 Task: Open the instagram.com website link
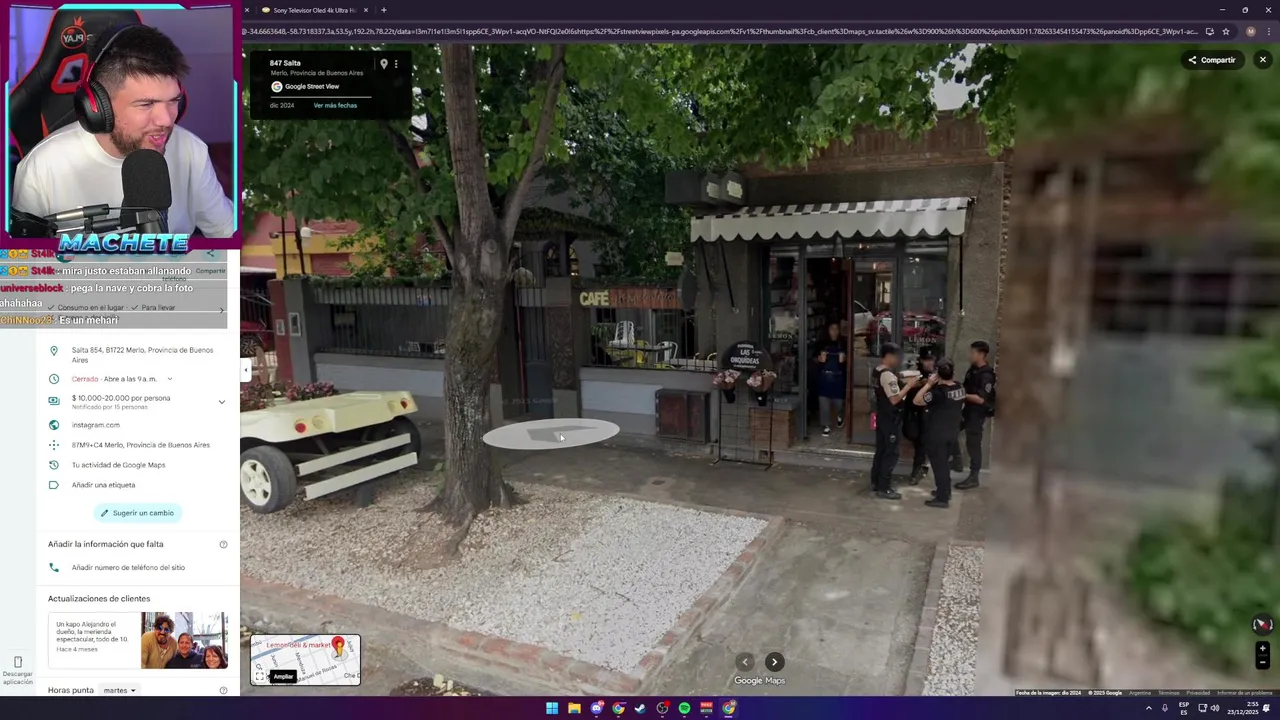96,425
